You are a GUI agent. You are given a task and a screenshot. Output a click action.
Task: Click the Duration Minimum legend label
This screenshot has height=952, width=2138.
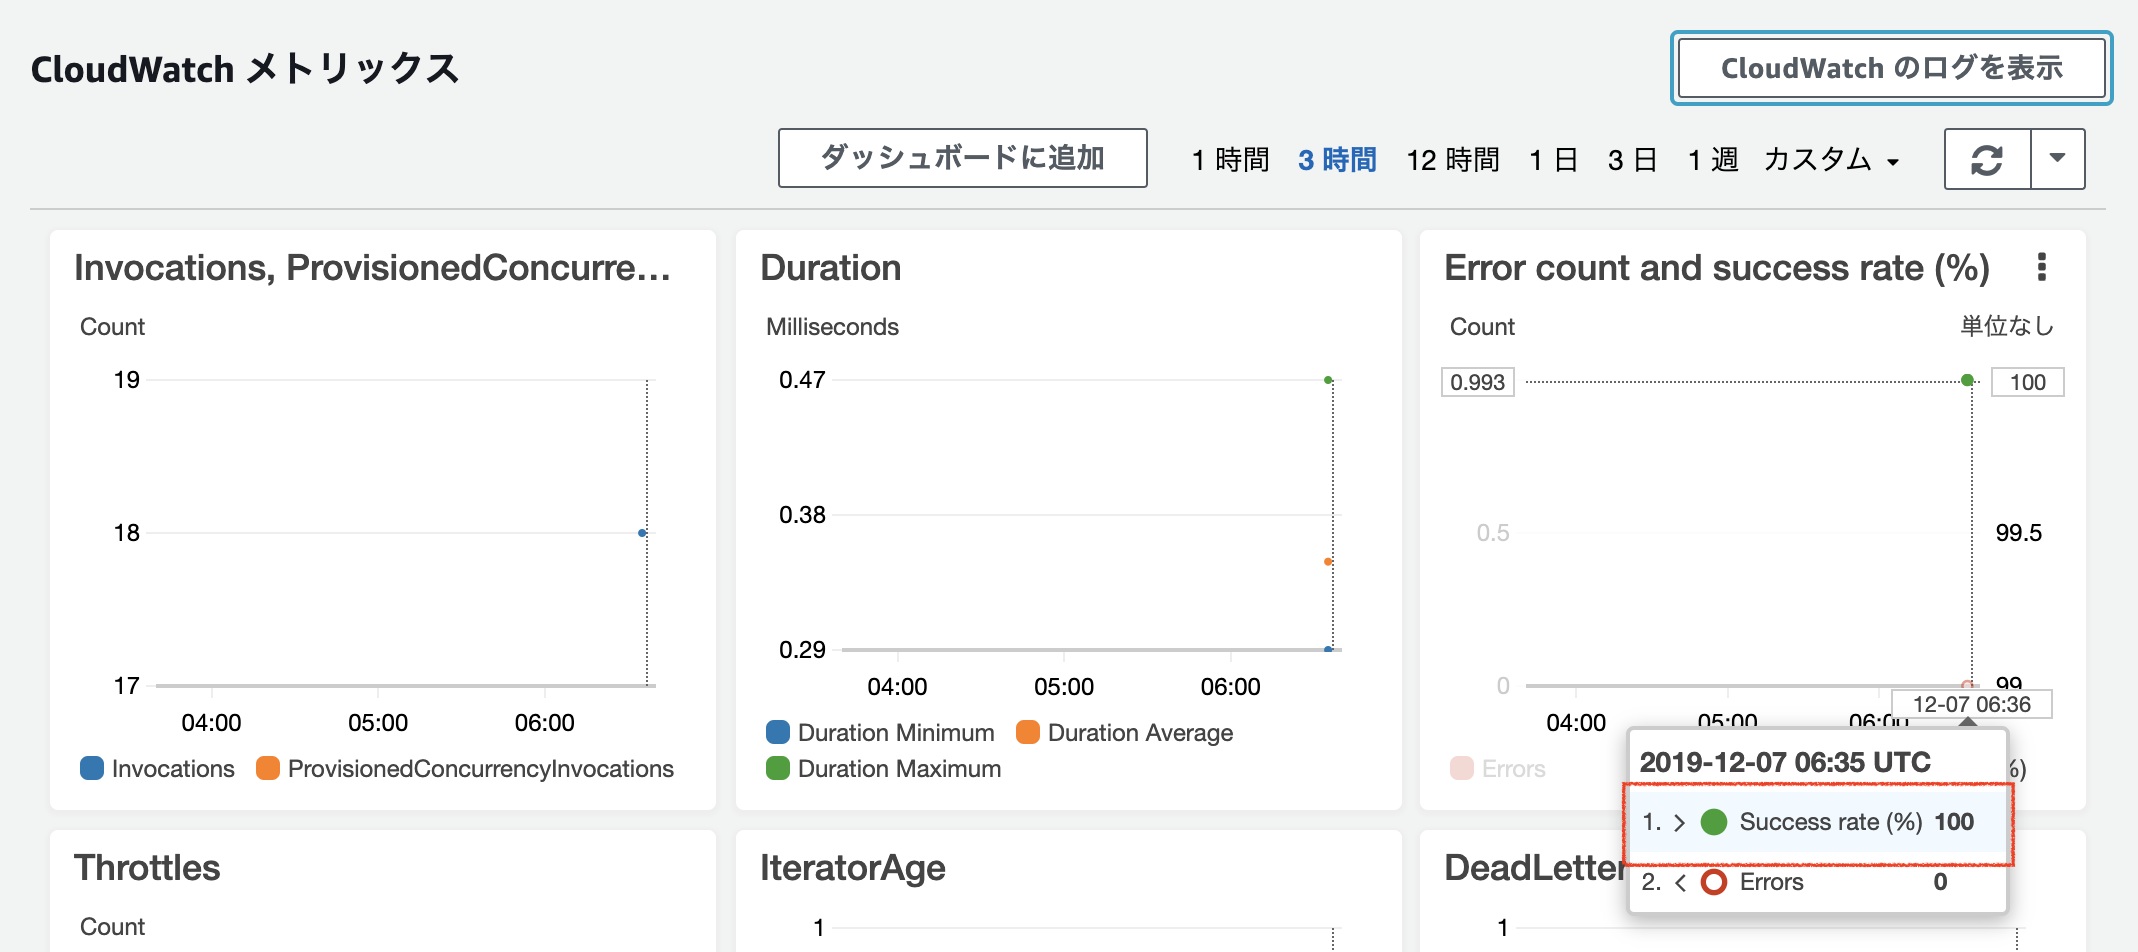(x=896, y=733)
